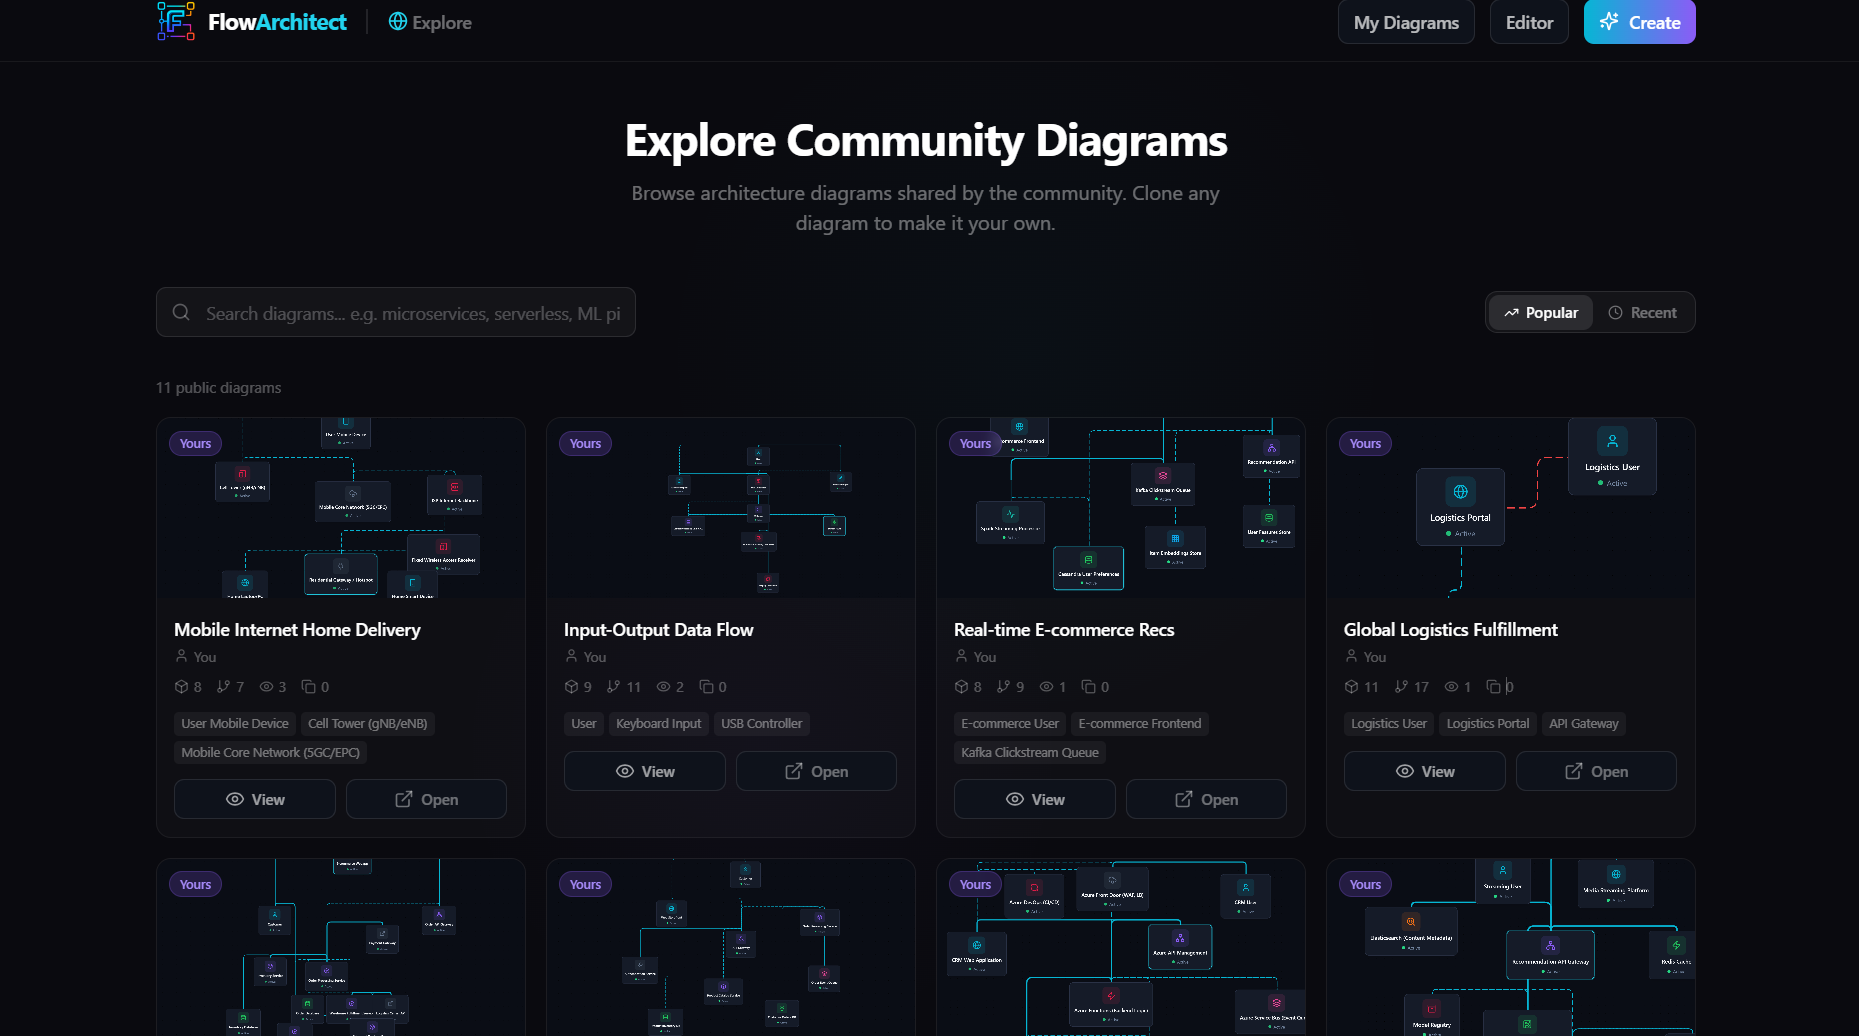Click the search magnifier icon
The width and height of the screenshot is (1859, 1036).
point(181,312)
